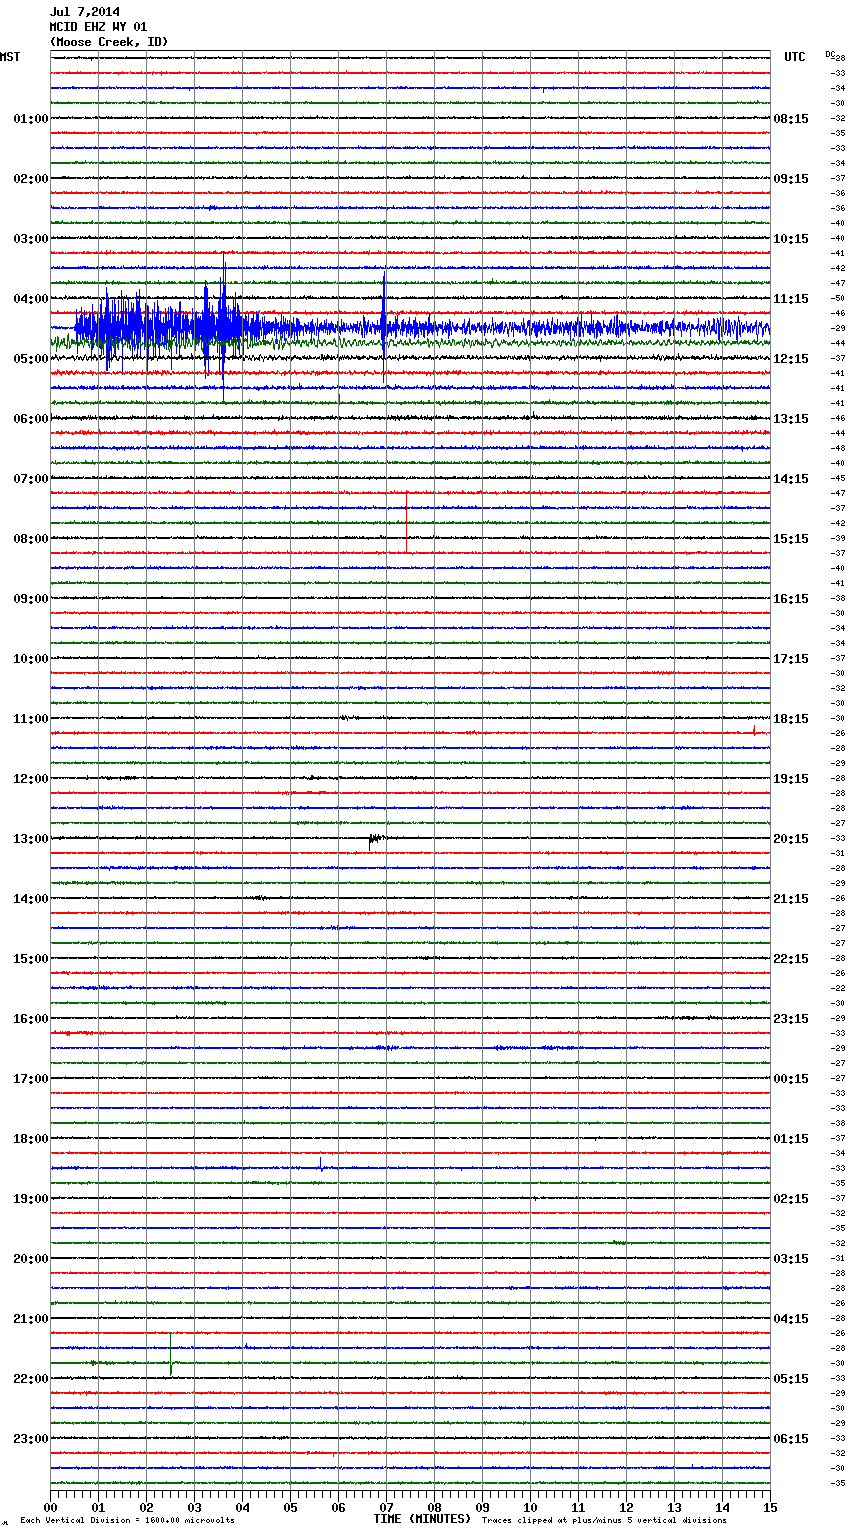Click minute tick 14 on the time axis
This screenshot has height=1534, width=850.
(x=723, y=1507)
